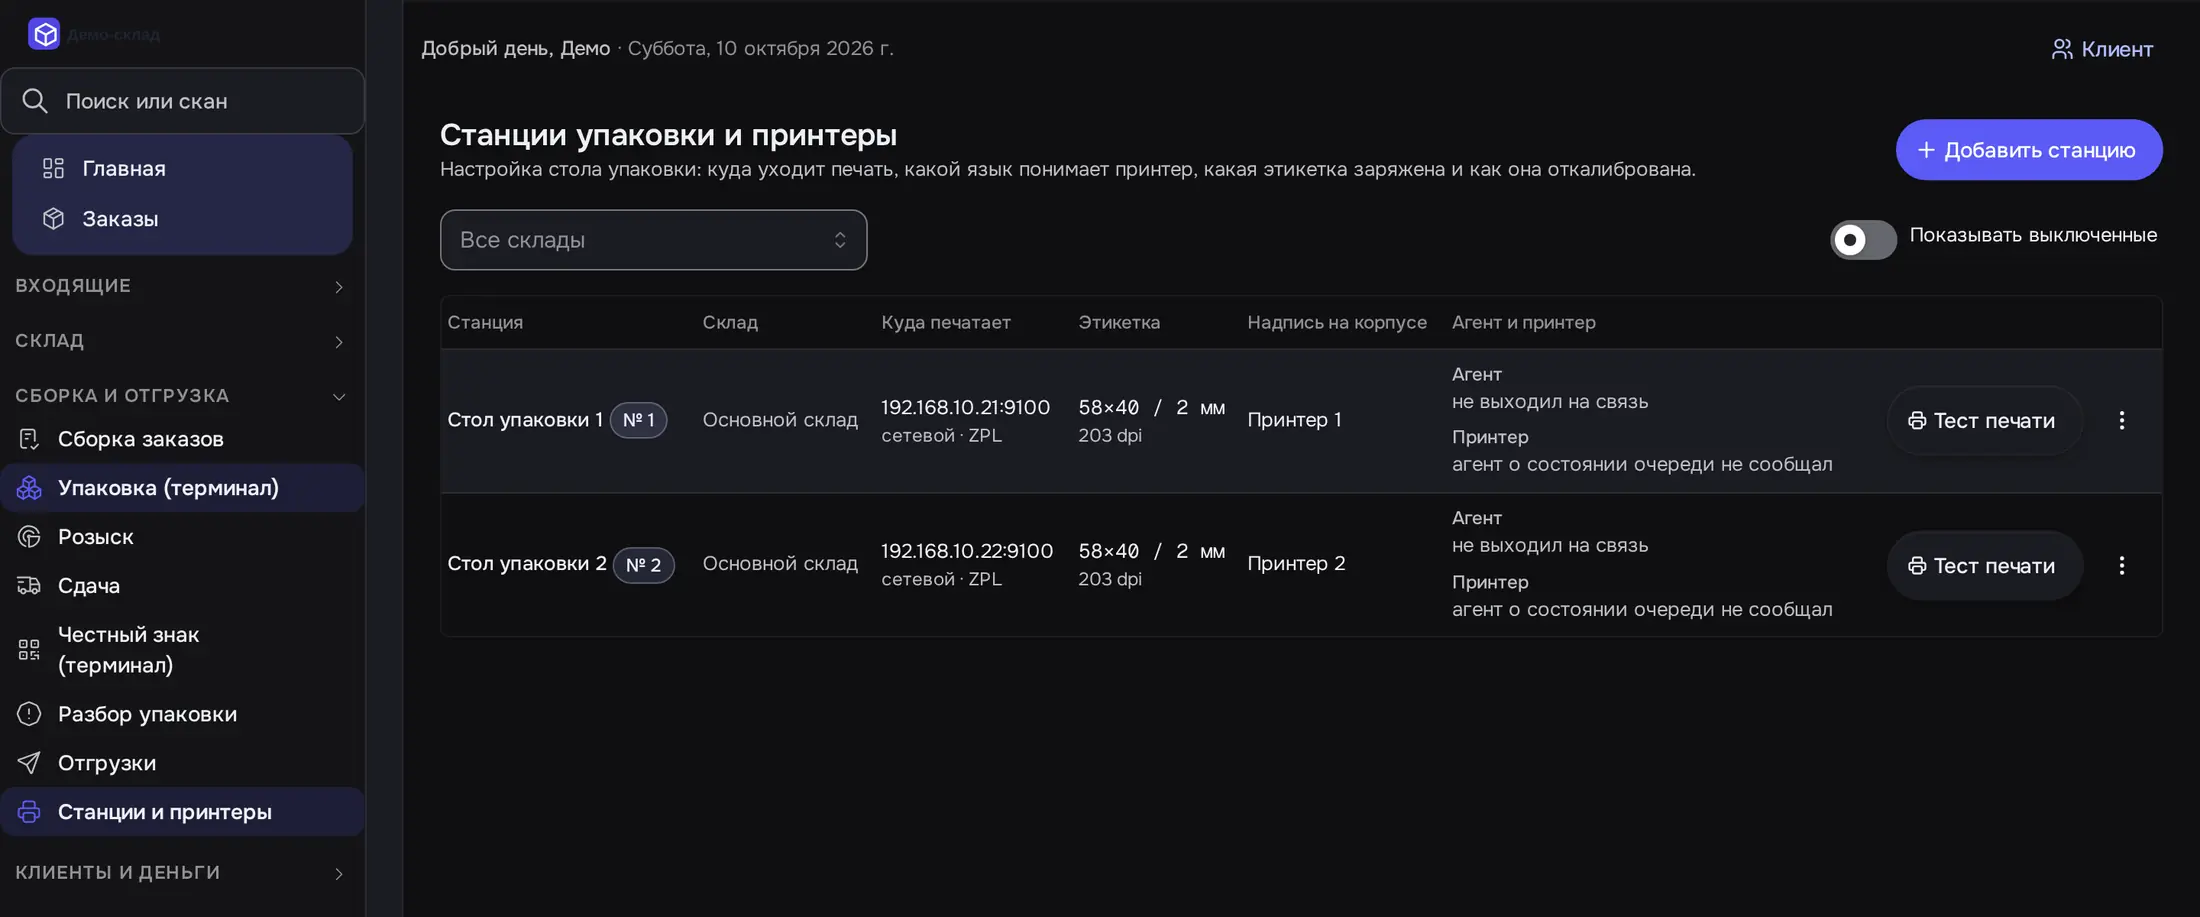
Task: Click the Сборка заказов checklist icon
Action: click(x=29, y=438)
